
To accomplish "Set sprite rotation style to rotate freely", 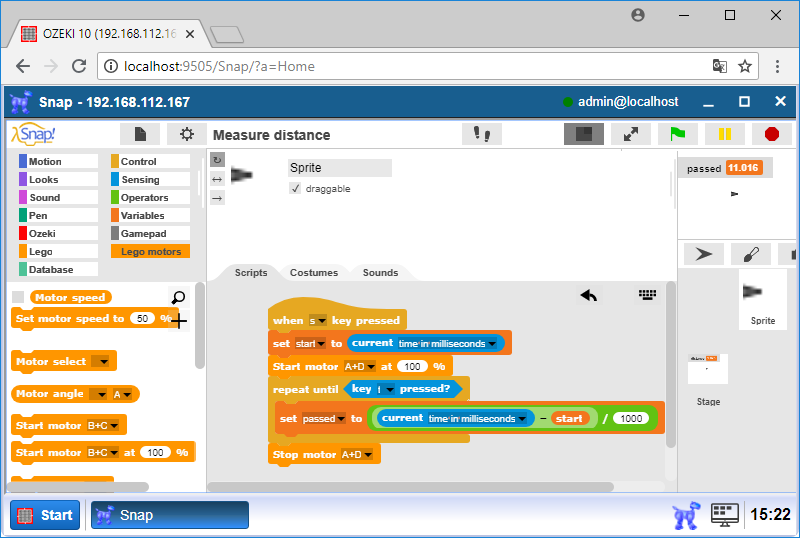I will click(x=217, y=160).
